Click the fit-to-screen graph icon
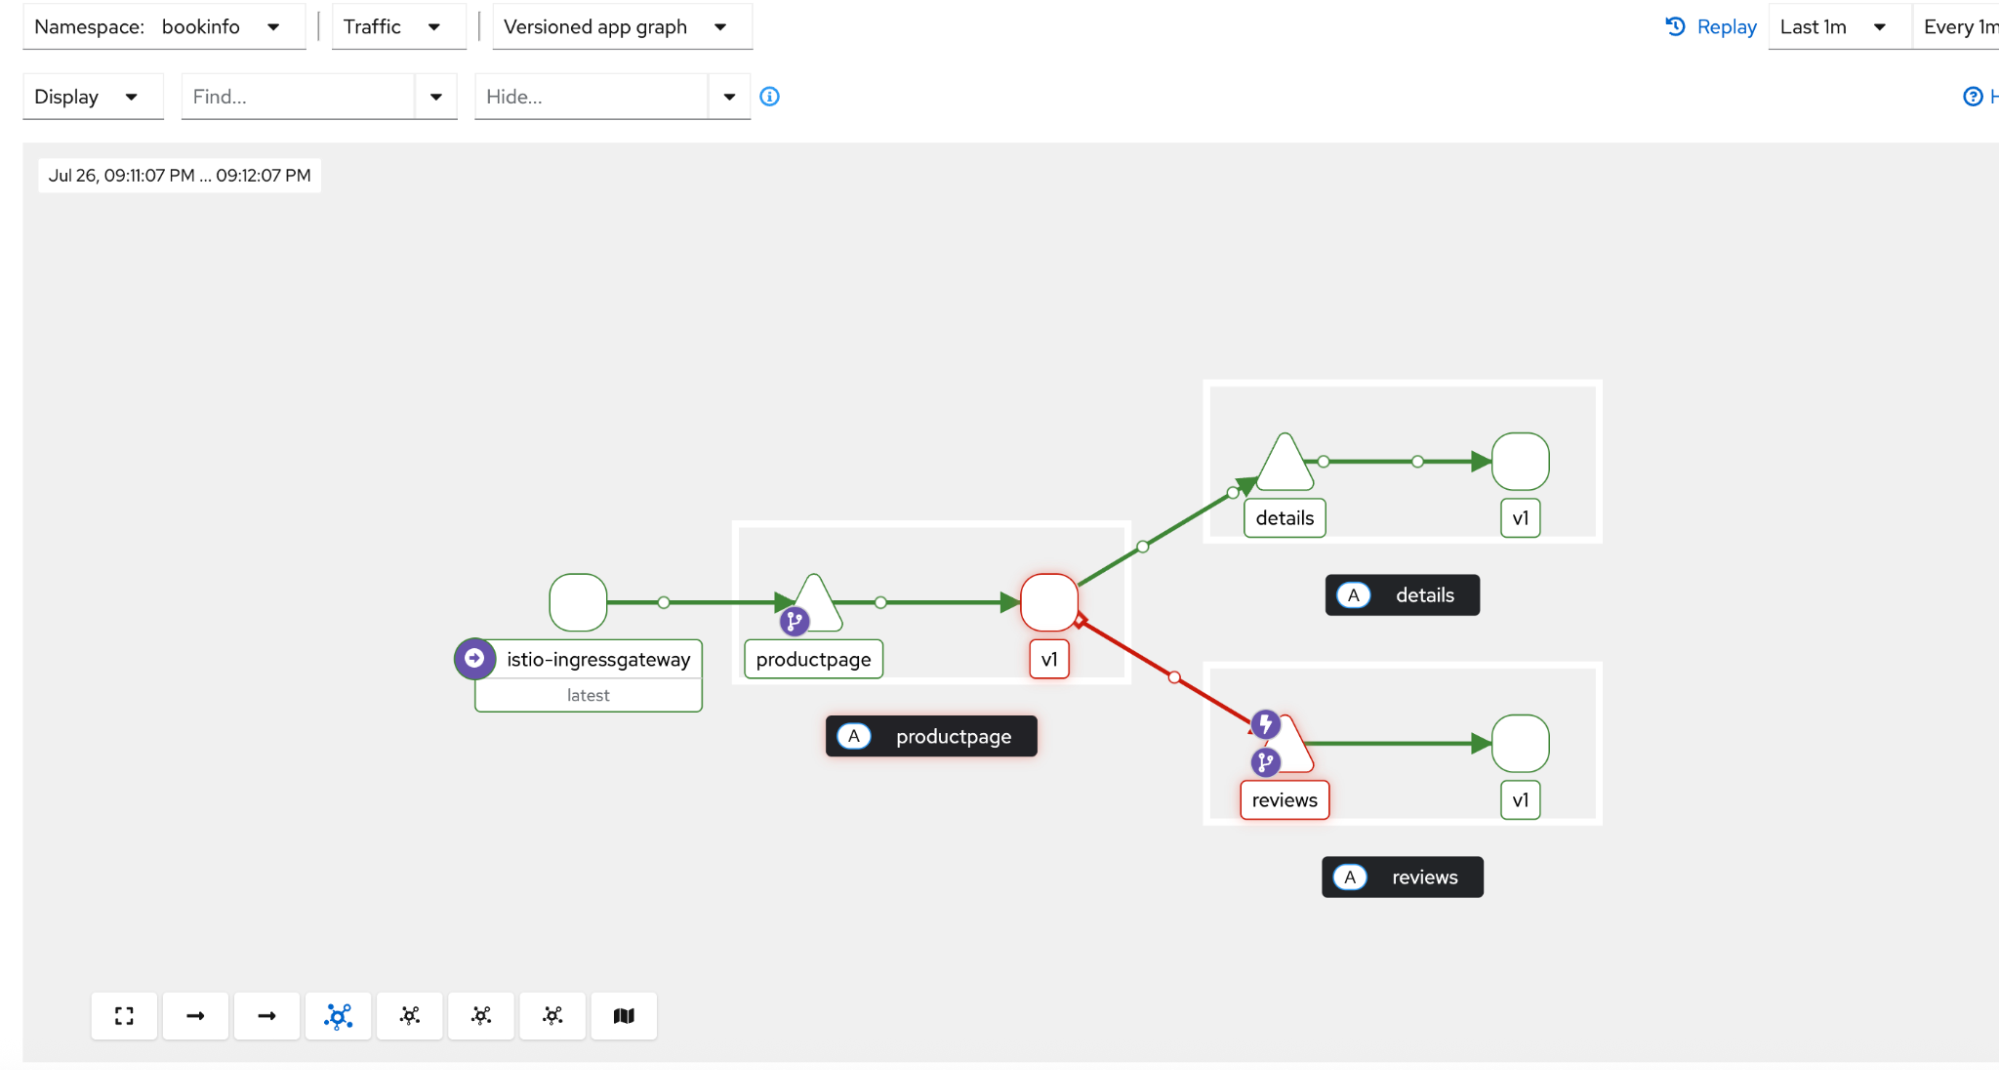This screenshot has height=1070, width=1999. point(124,1016)
